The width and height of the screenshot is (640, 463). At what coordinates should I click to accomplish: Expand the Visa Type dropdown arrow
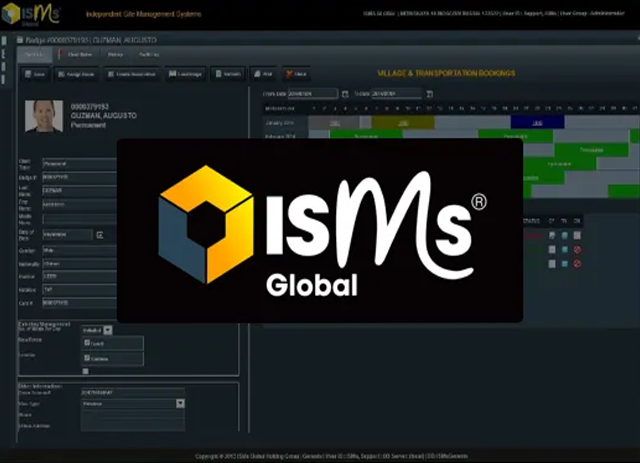180,403
